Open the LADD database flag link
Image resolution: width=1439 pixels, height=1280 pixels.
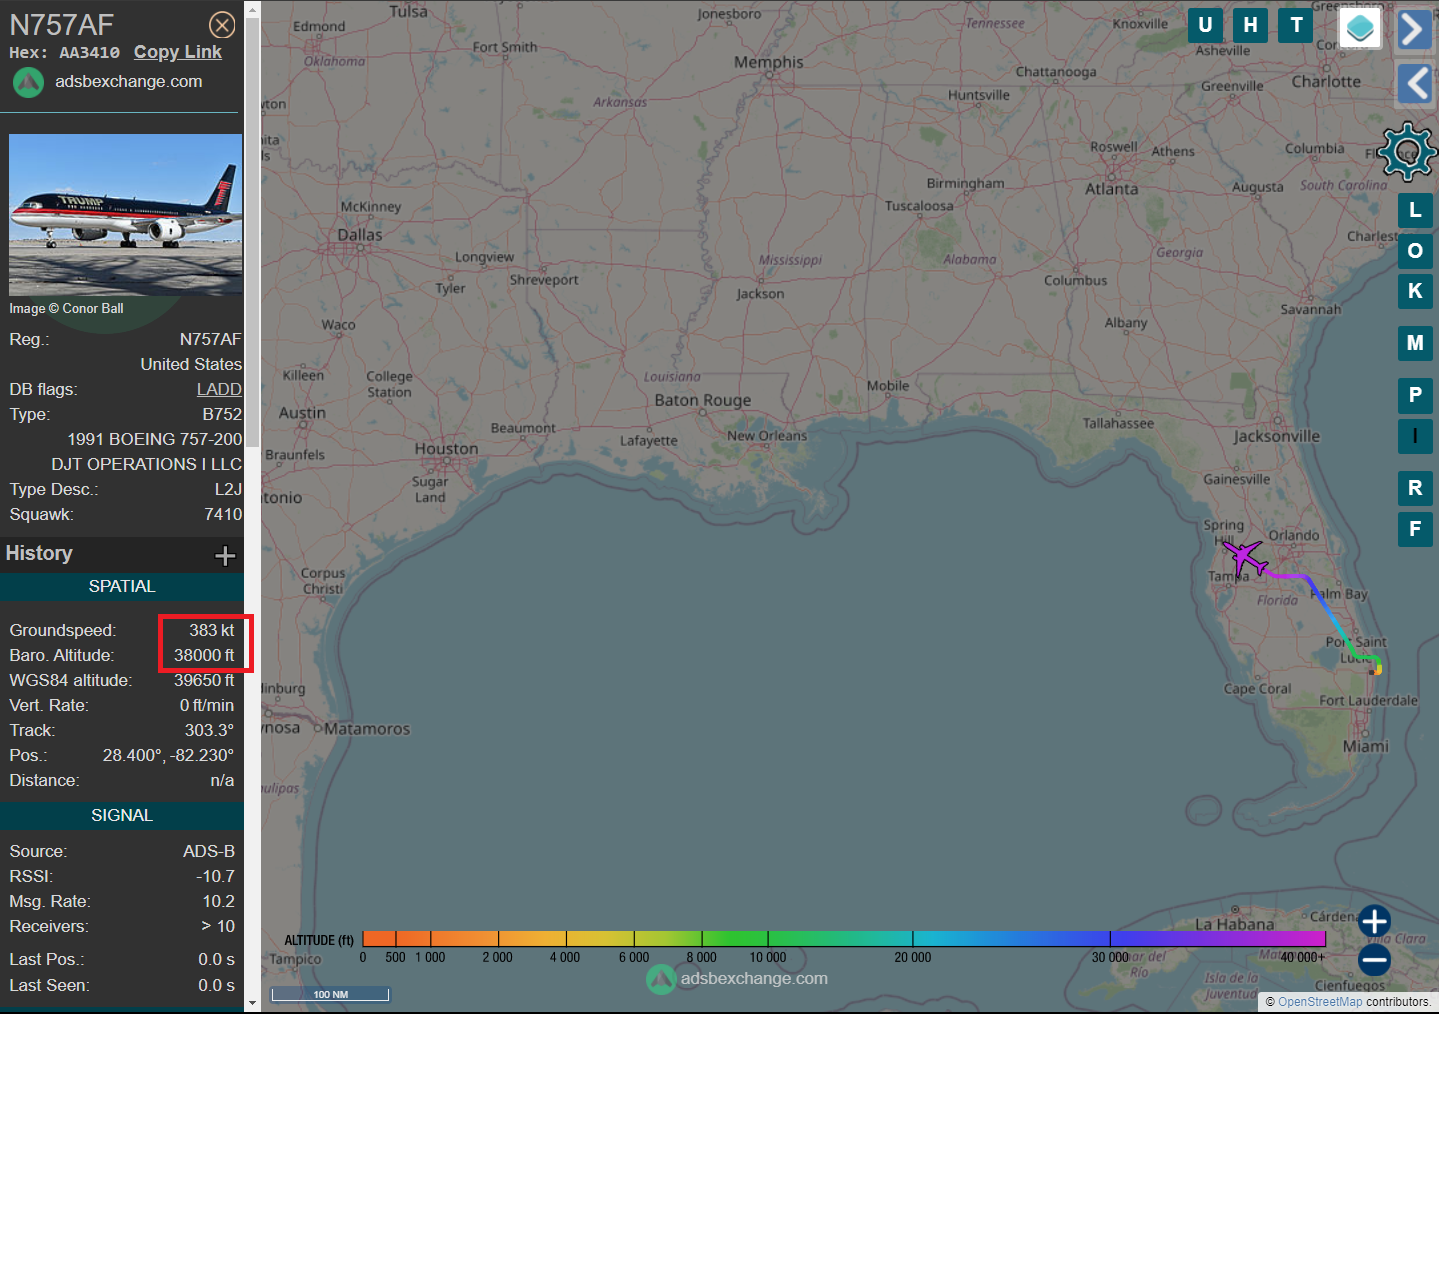click(x=219, y=389)
